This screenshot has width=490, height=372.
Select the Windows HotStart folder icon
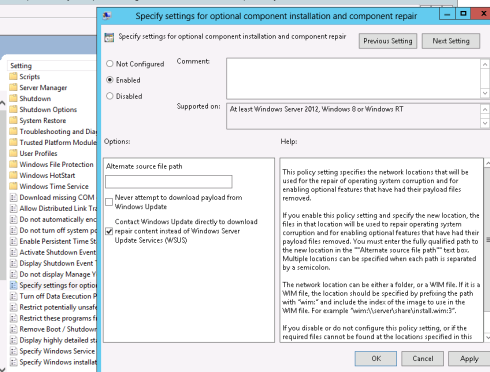pyautogui.click(x=13, y=175)
